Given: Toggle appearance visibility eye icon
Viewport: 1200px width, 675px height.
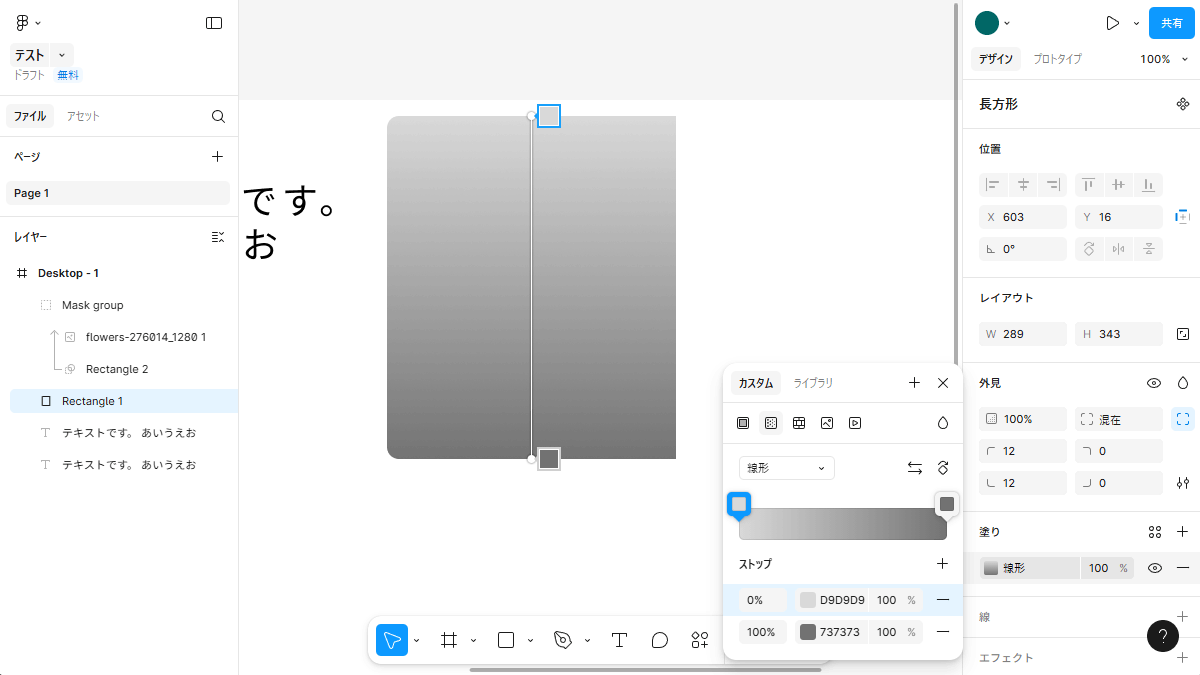Looking at the screenshot, I should tap(1154, 383).
